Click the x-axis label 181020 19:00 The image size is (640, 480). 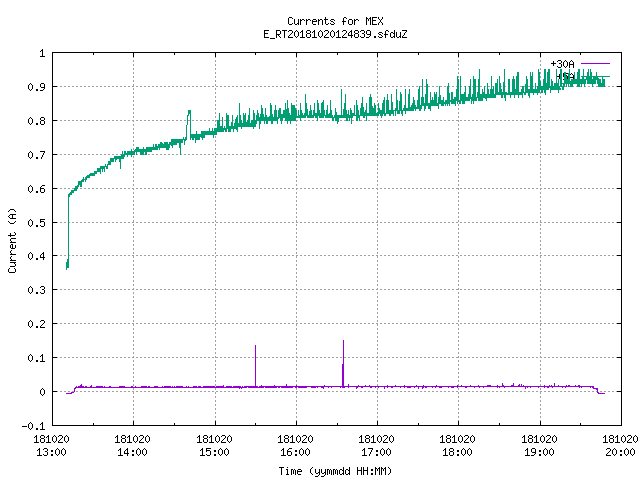(x=539, y=446)
